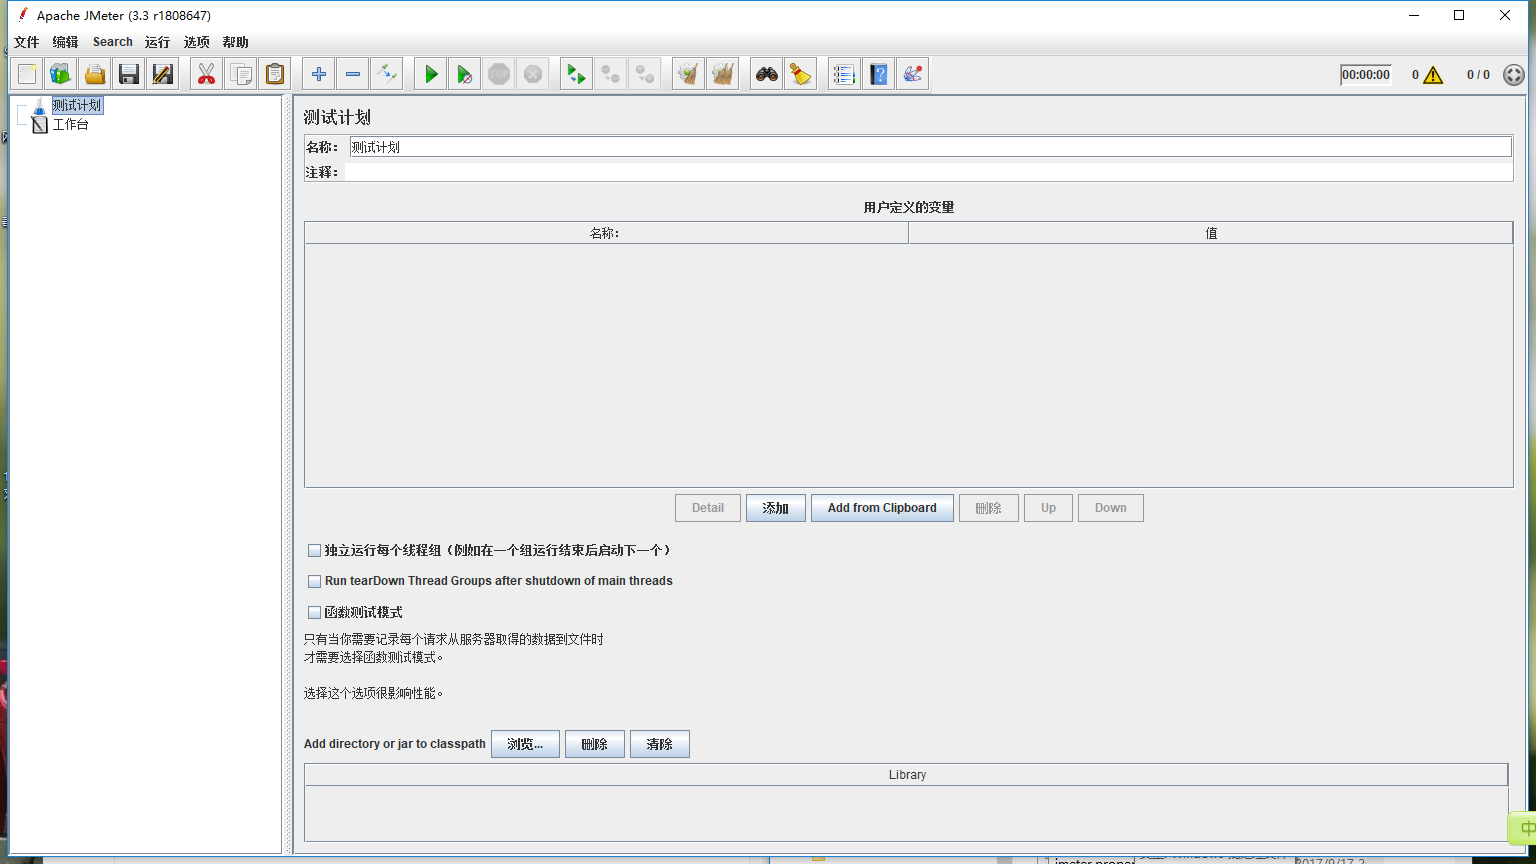Enable run each thread group independently checkbox
Image resolution: width=1536 pixels, height=864 pixels.
tap(315, 551)
